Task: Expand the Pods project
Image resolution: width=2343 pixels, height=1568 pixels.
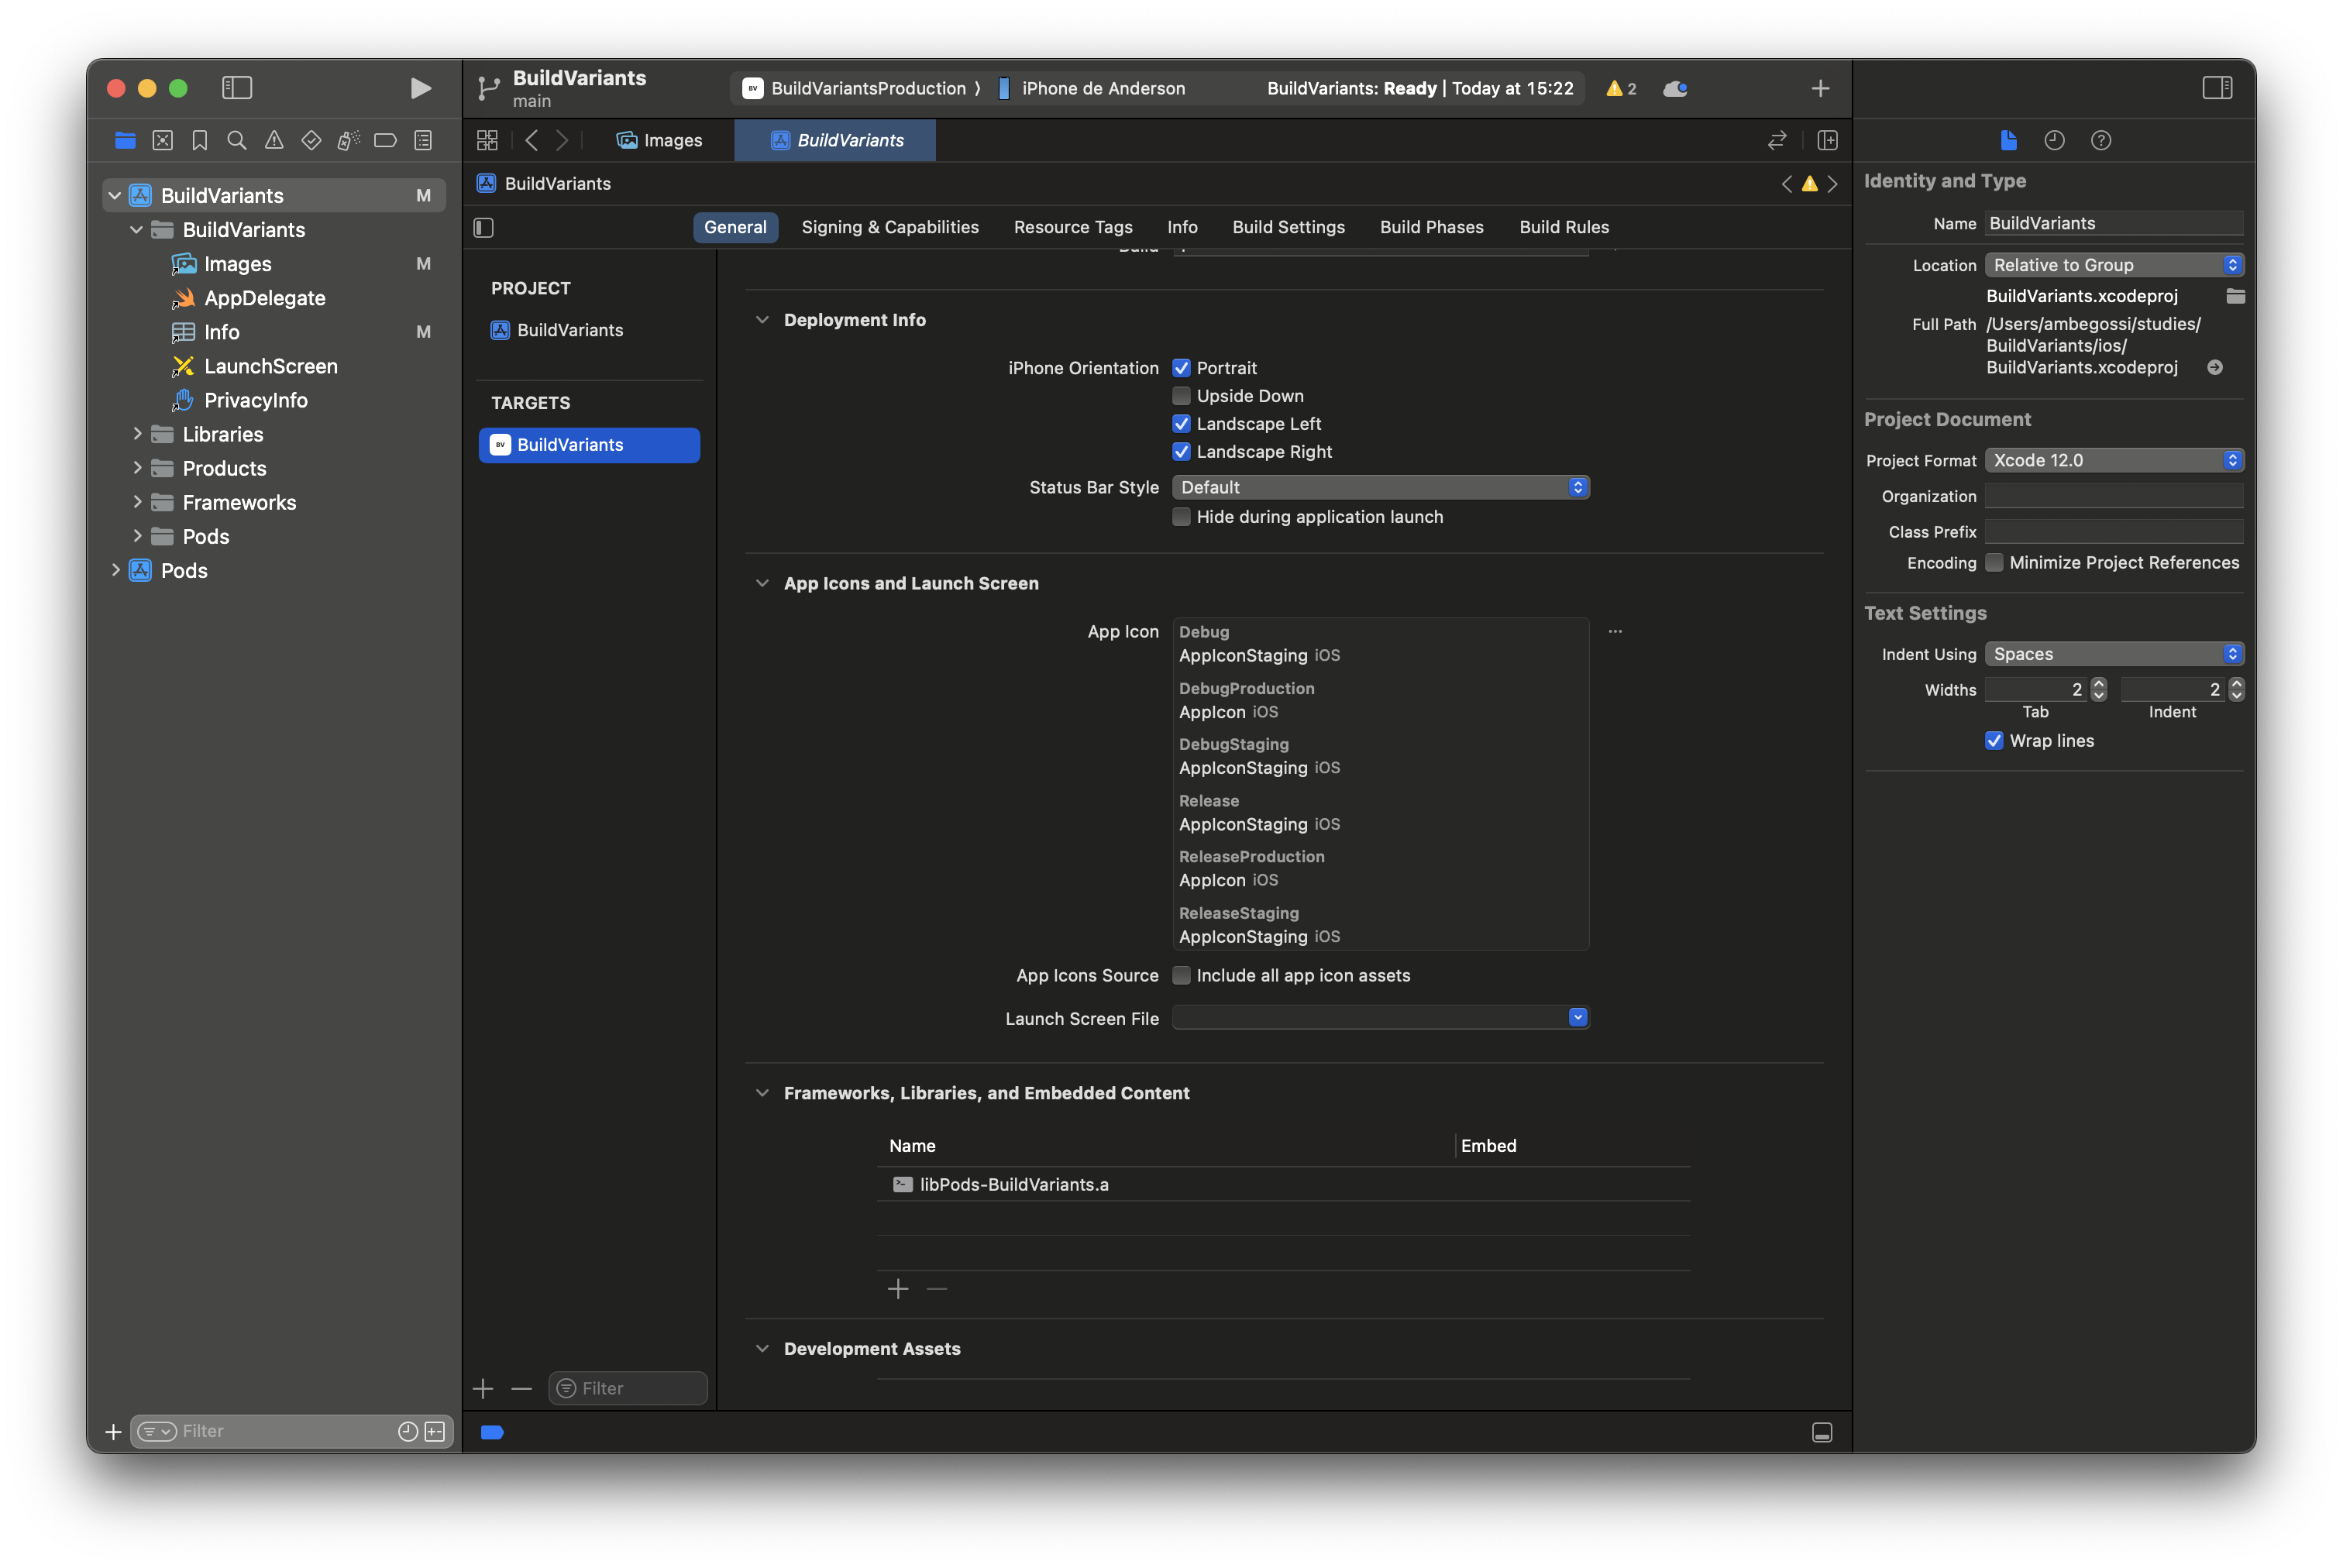Action: 115,570
